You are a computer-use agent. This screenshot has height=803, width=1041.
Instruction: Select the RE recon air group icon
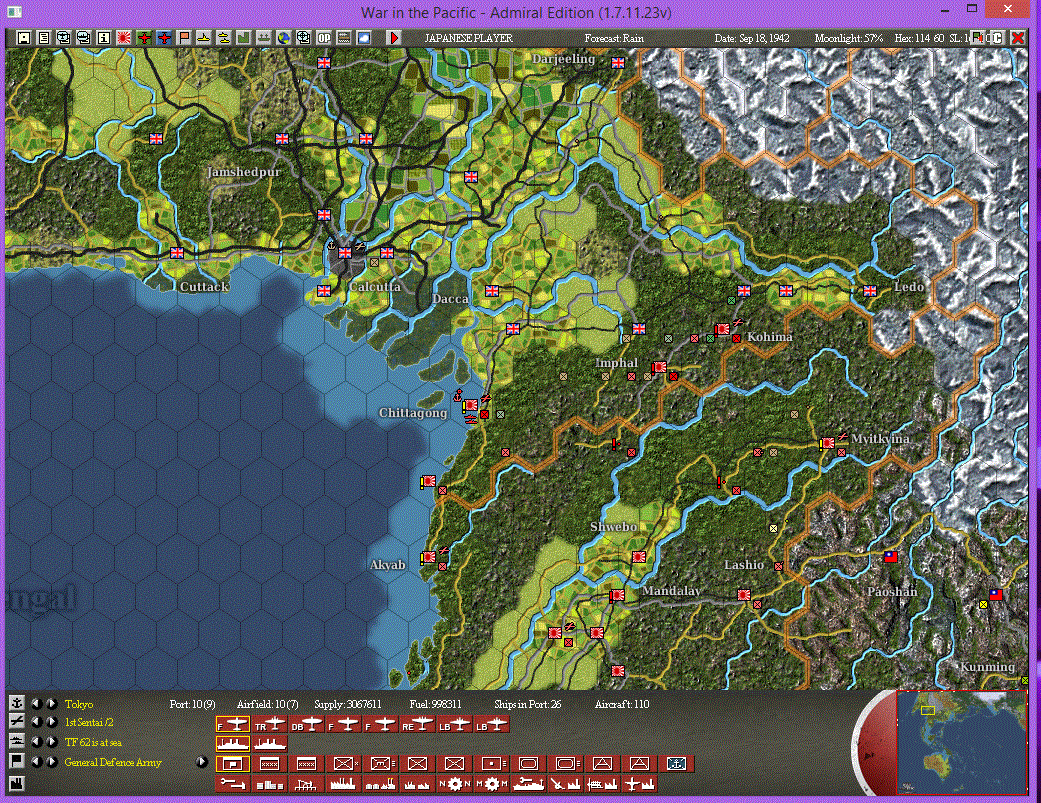click(x=418, y=725)
